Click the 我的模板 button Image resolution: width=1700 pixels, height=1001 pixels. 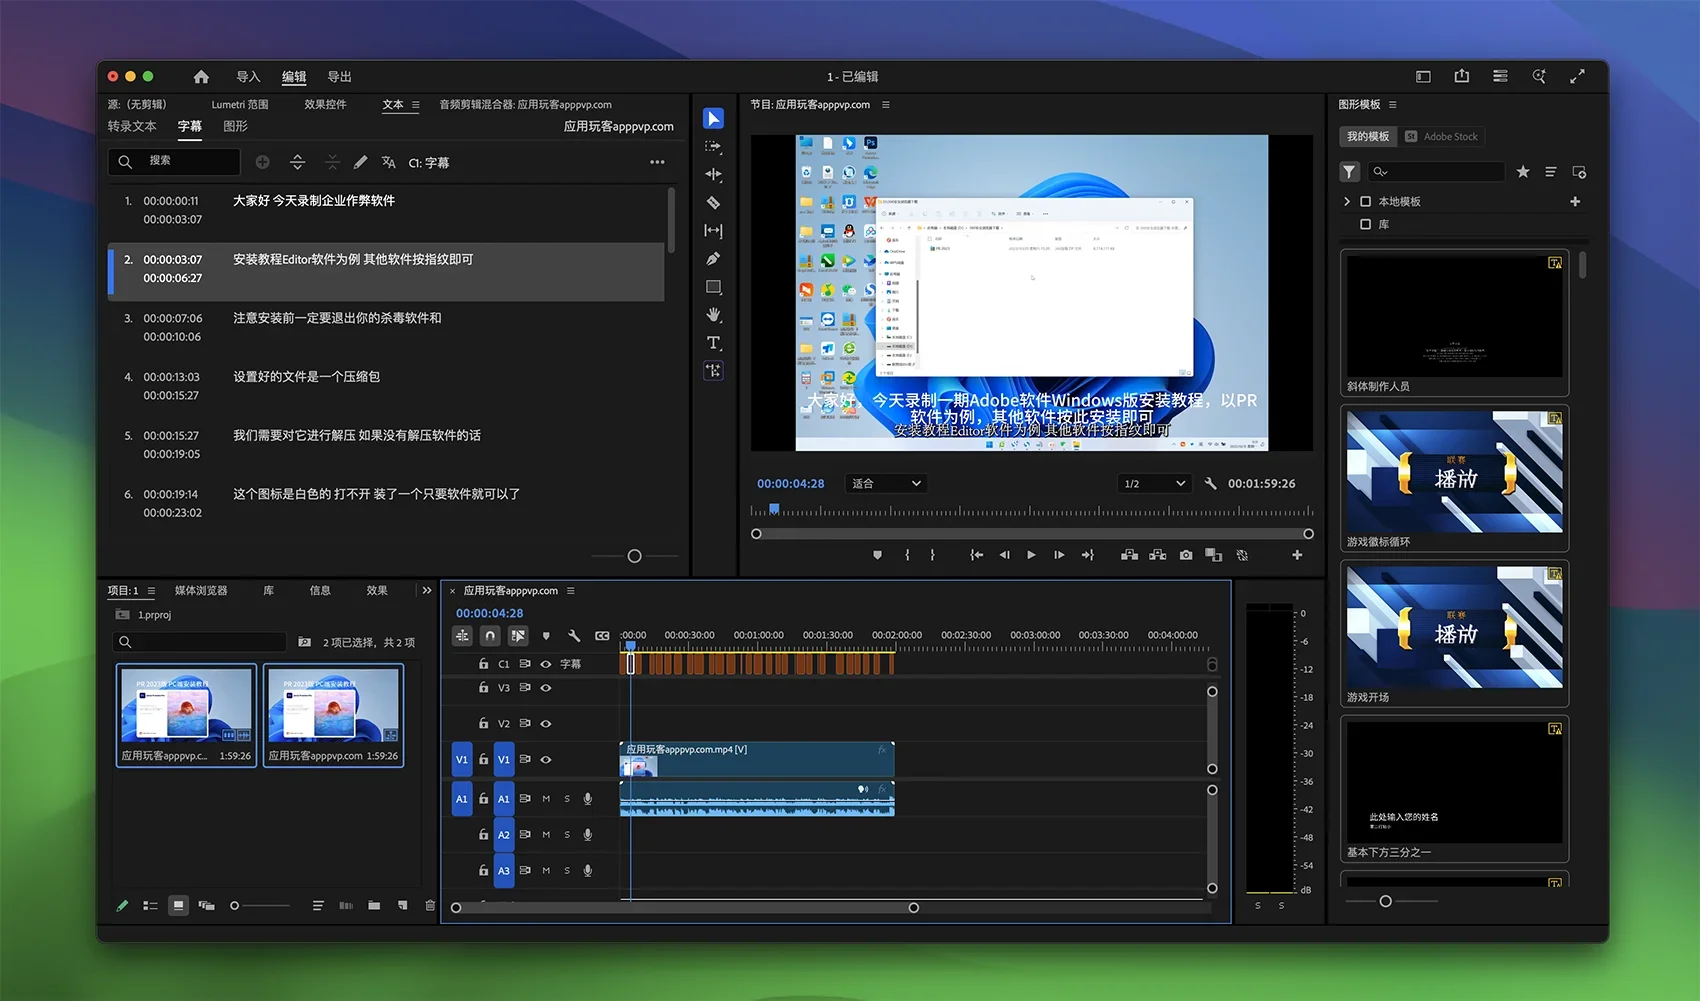1368,137
